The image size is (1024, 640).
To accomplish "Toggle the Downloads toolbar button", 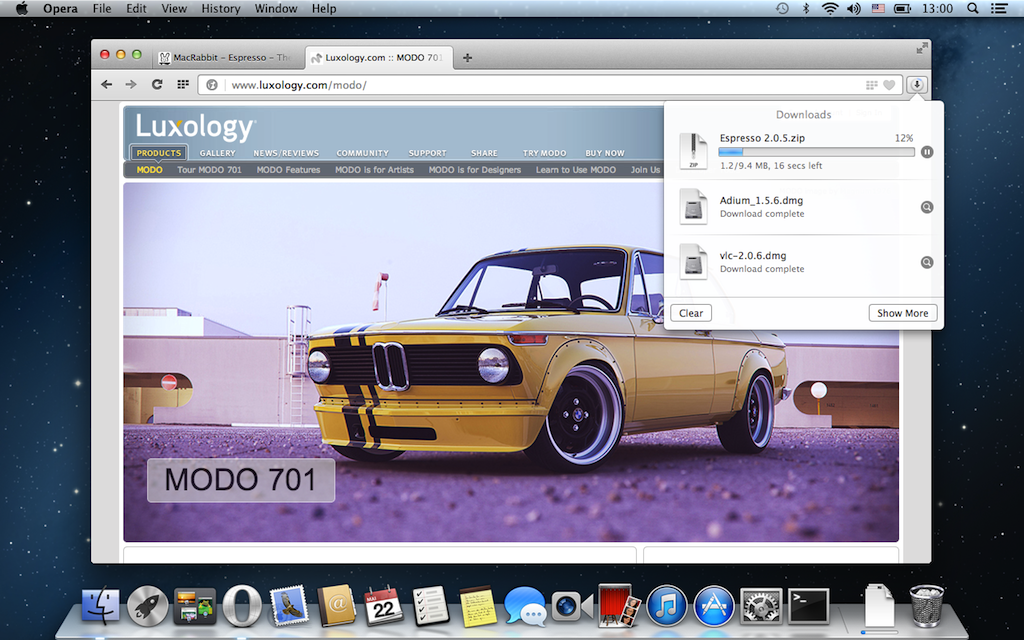I will coord(916,85).
